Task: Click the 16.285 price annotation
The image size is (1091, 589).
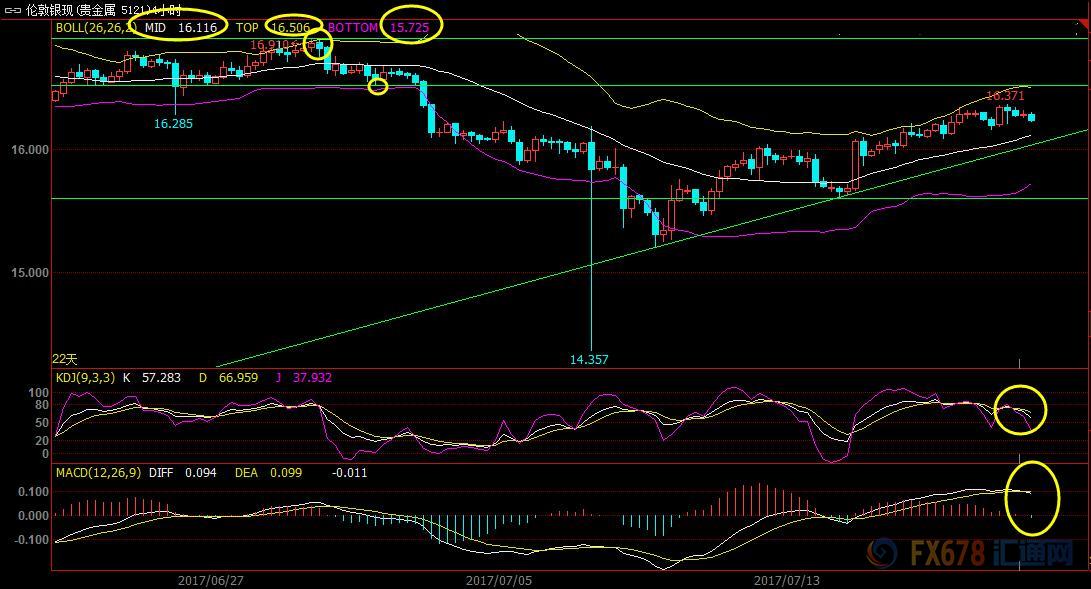Action: 173,124
